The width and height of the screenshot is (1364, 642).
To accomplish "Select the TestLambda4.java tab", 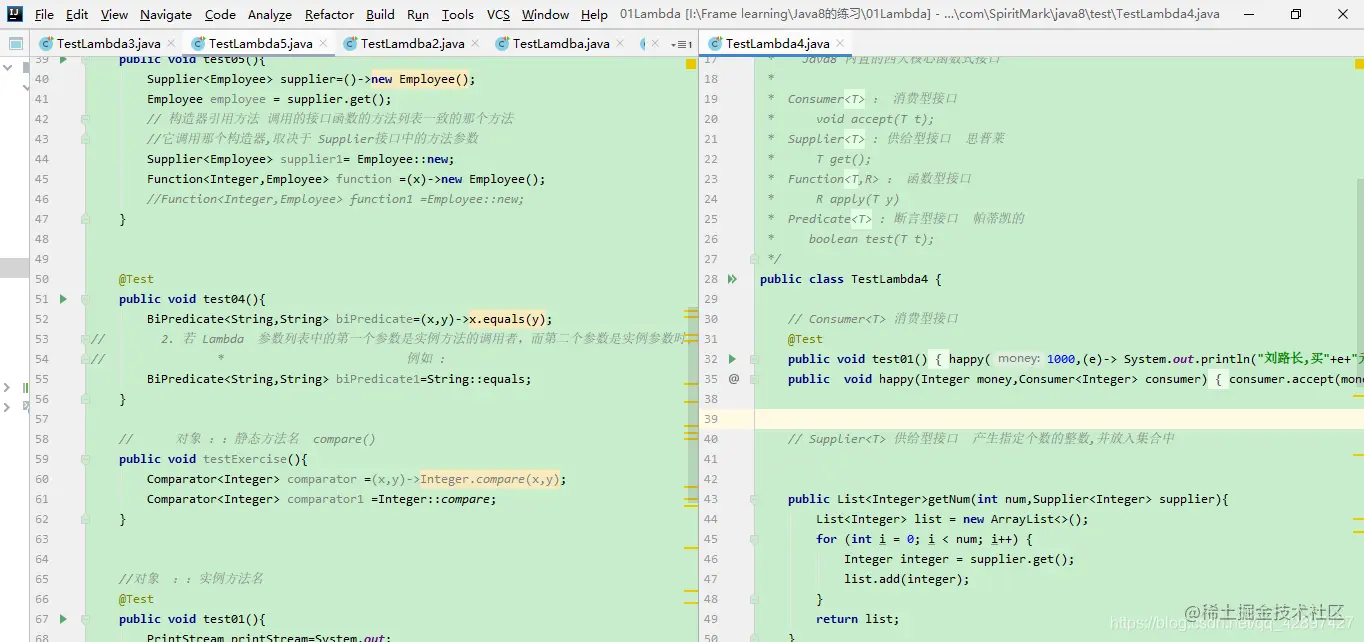I will click(777, 44).
